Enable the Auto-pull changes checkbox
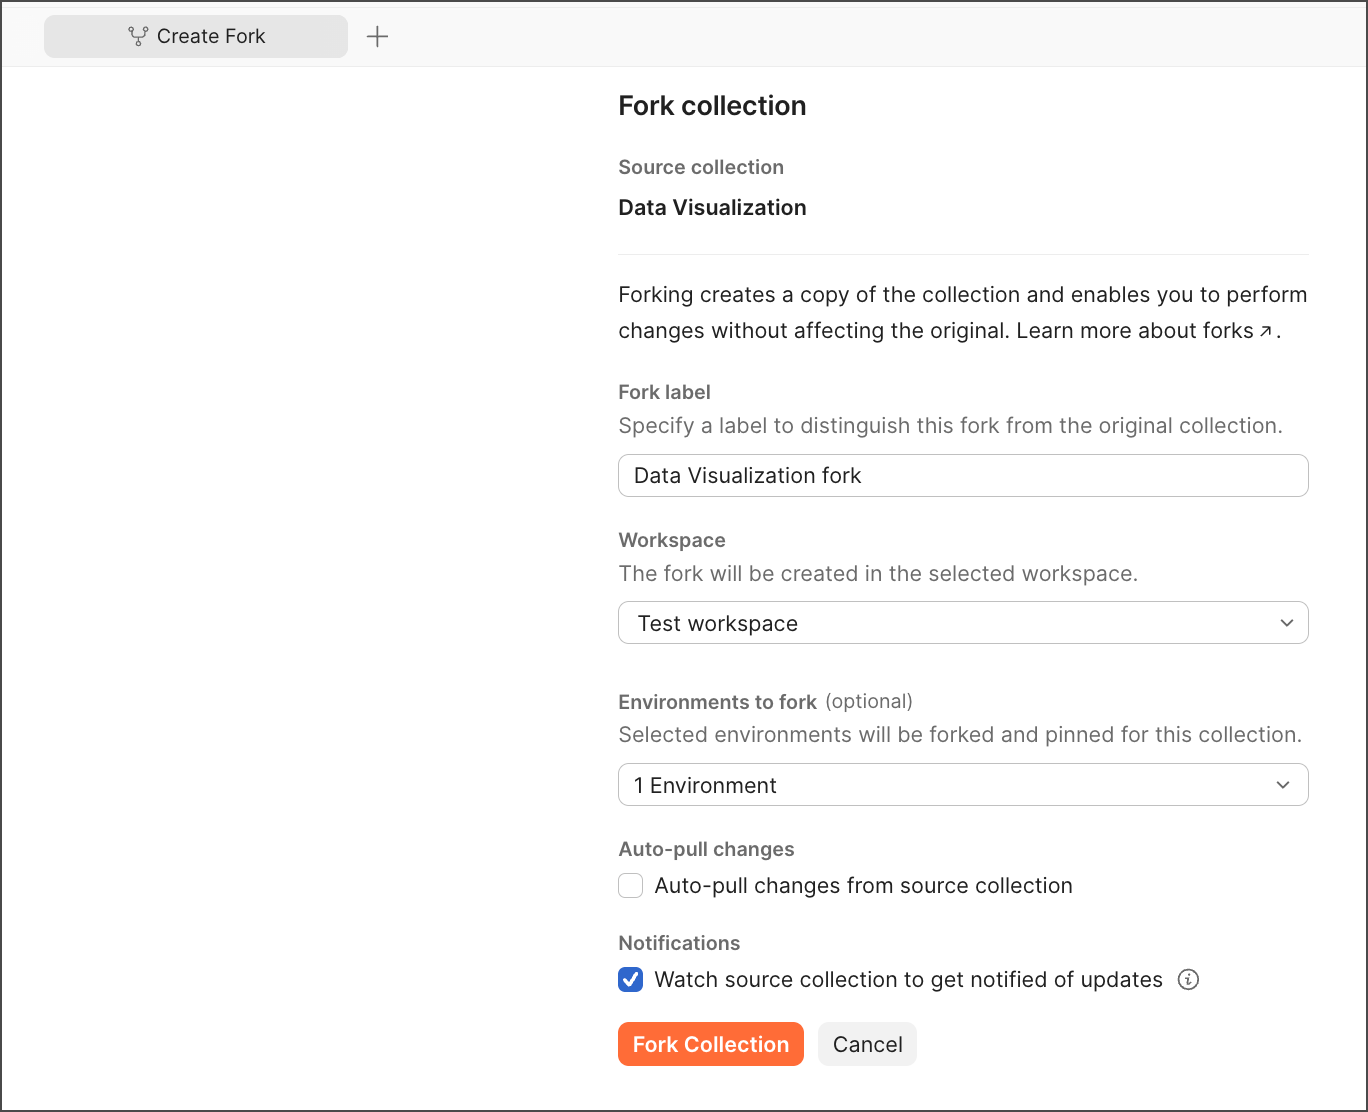 point(631,886)
